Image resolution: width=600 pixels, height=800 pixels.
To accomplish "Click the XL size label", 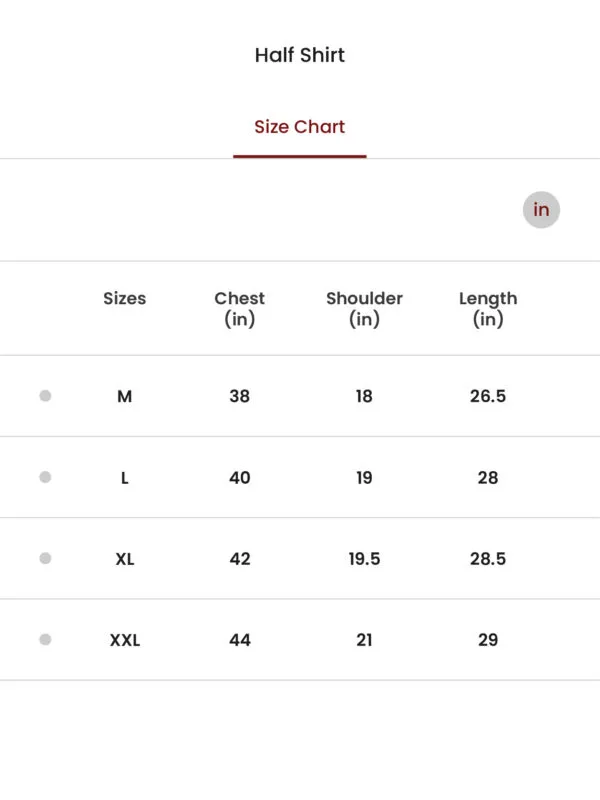I will click(x=125, y=559).
